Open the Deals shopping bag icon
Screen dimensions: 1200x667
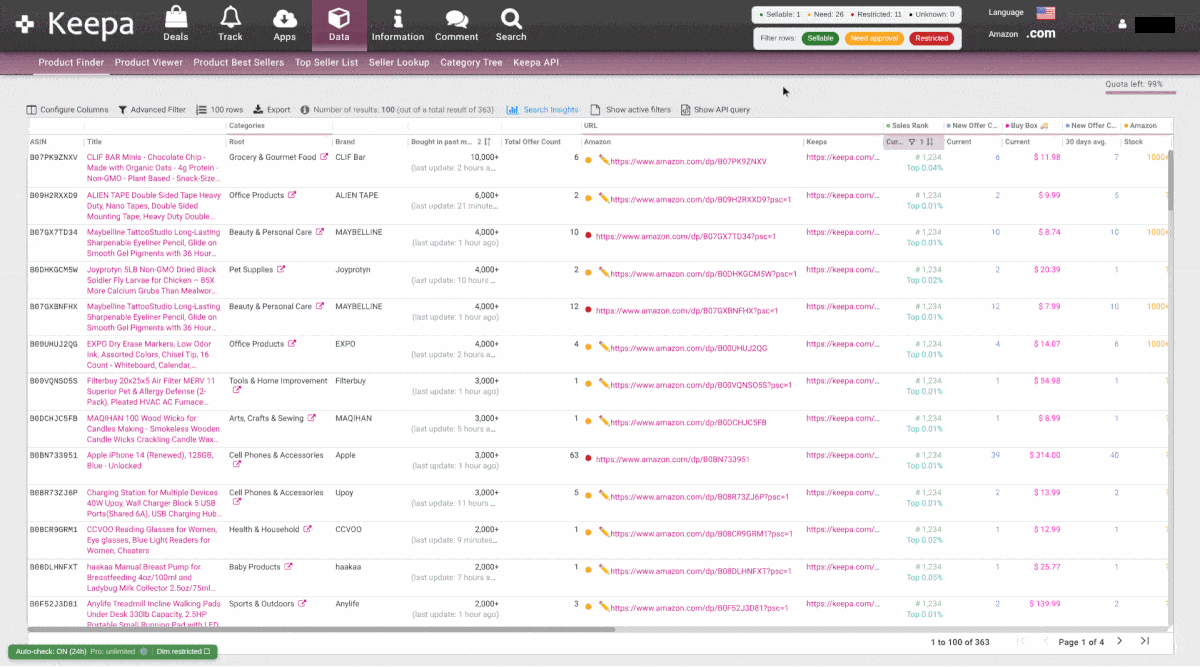coord(176,18)
